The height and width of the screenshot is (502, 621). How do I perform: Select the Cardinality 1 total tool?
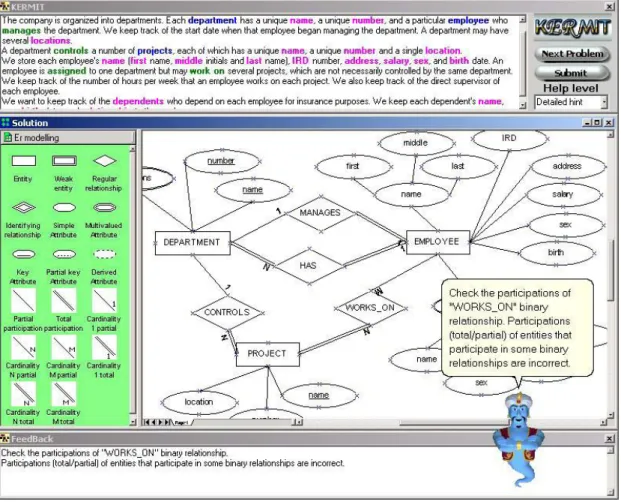105,347
